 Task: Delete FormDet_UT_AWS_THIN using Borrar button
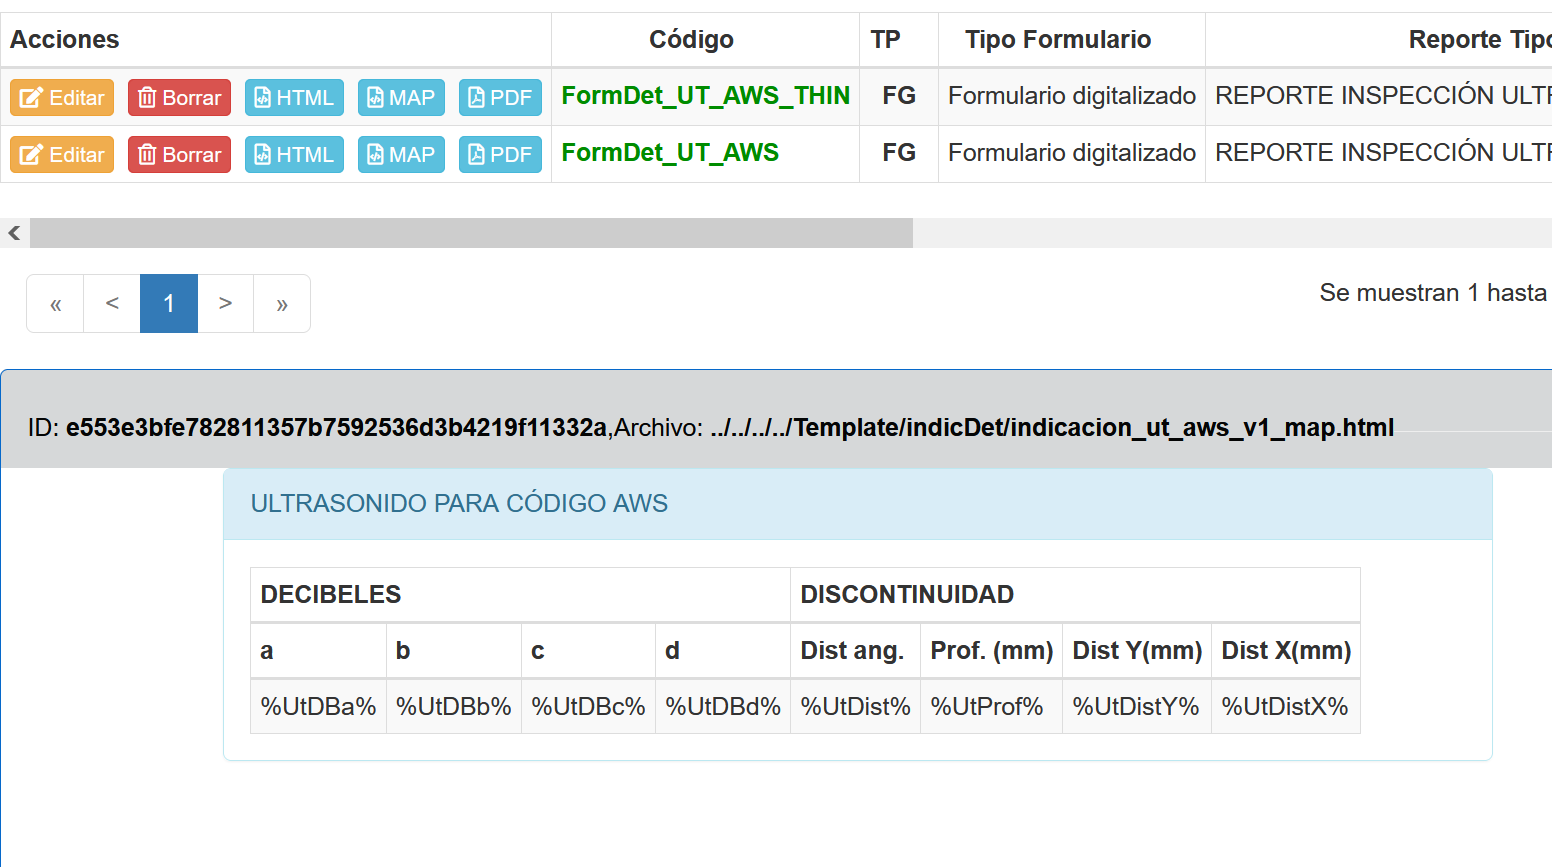coord(179,98)
